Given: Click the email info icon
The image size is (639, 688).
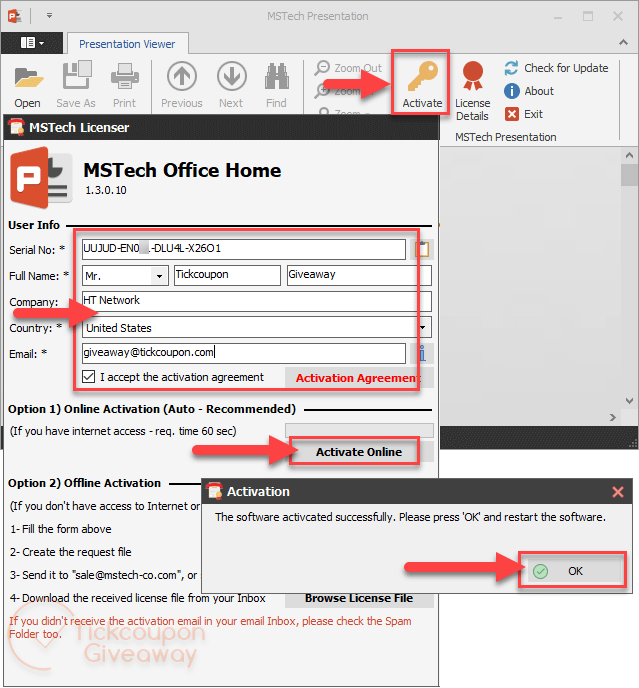Looking at the screenshot, I should point(422,353).
